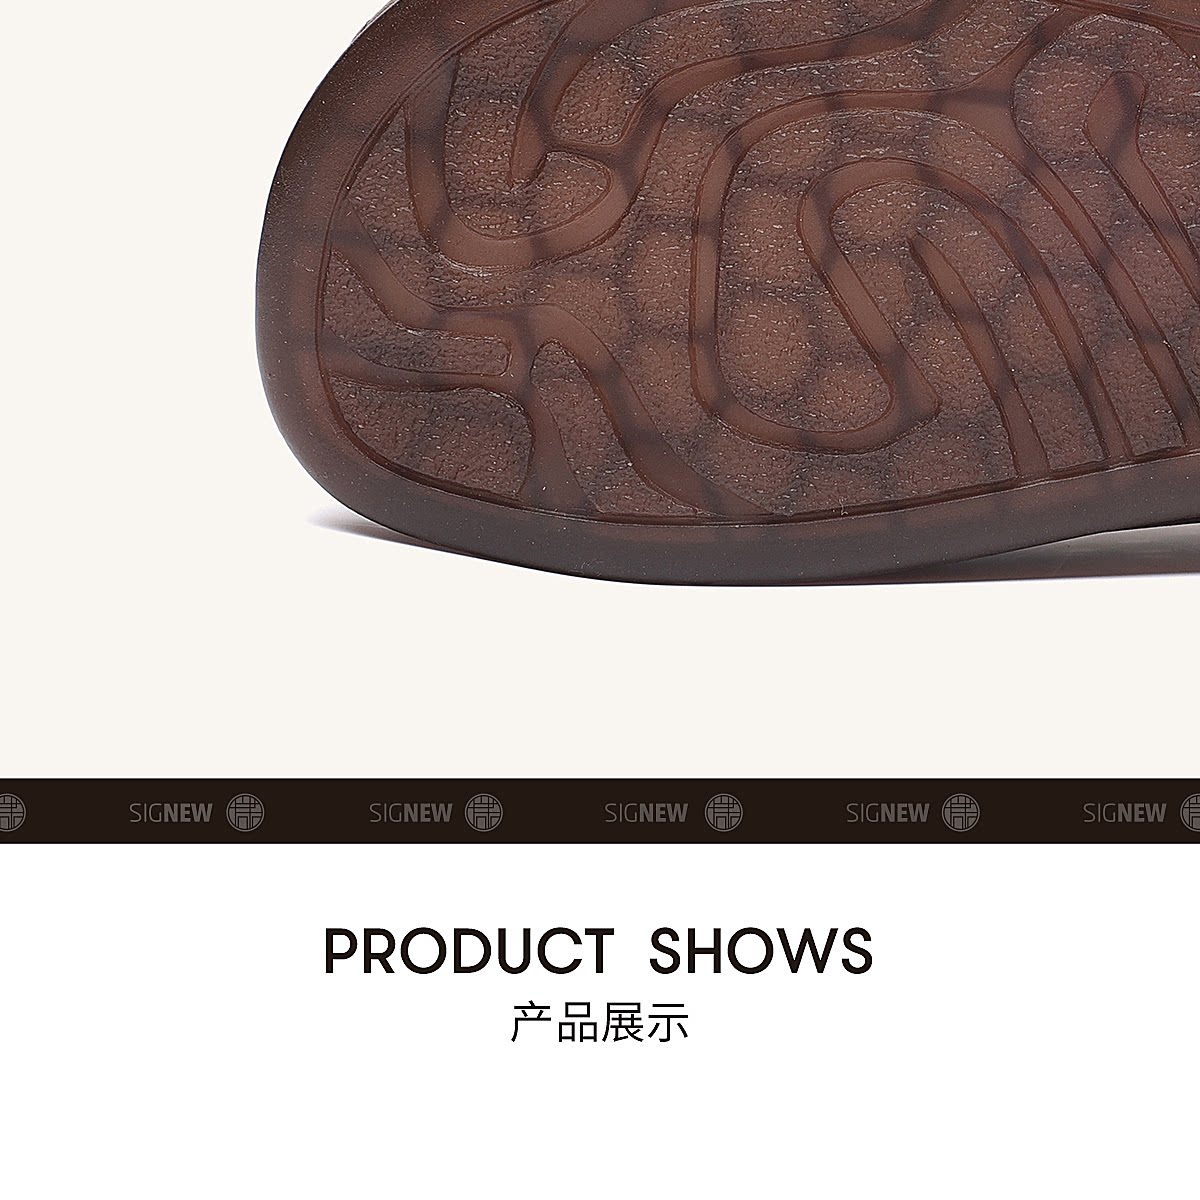Select the fourth SIGNEW wordmark in banner
Image resolution: width=1200 pixels, height=1200 pixels.
887,813
